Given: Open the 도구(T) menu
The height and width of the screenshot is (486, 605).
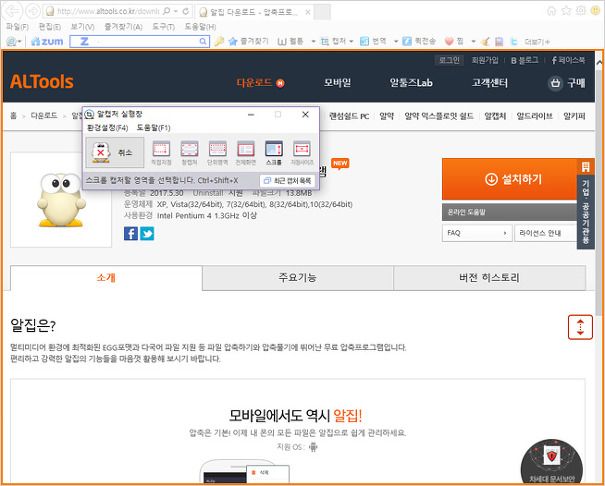Looking at the screenshot, I should point(163,27).
